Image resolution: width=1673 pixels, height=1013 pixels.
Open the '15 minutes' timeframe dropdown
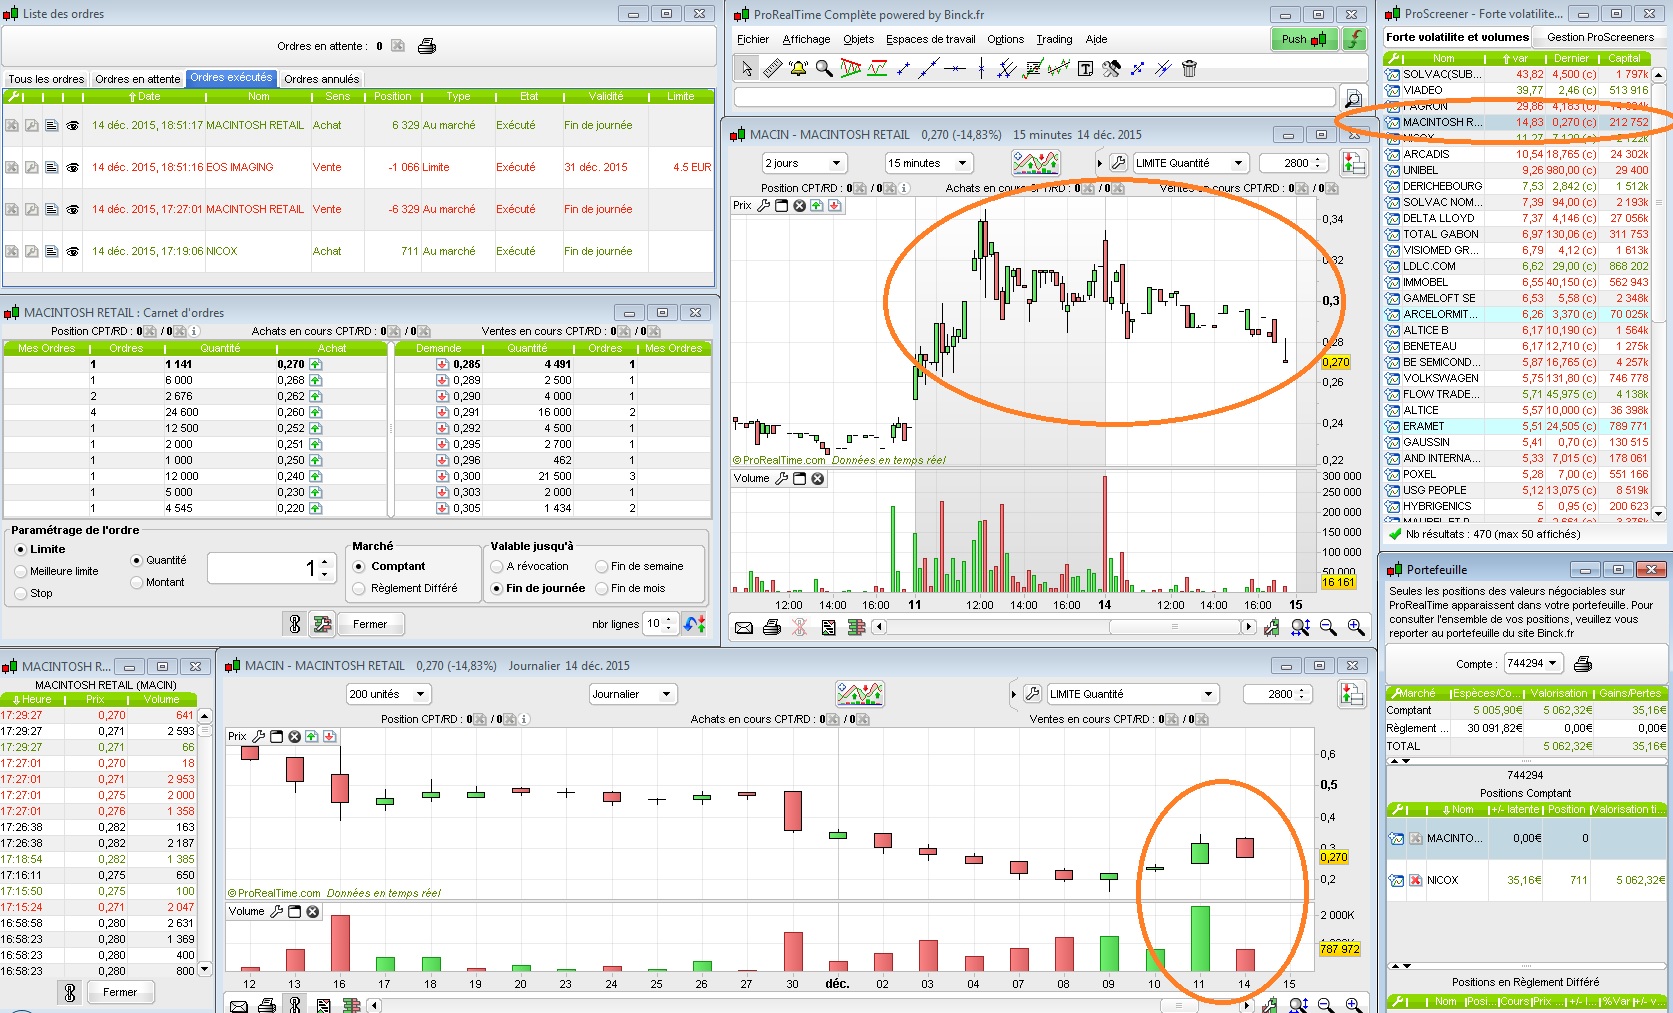coord(928,163)
